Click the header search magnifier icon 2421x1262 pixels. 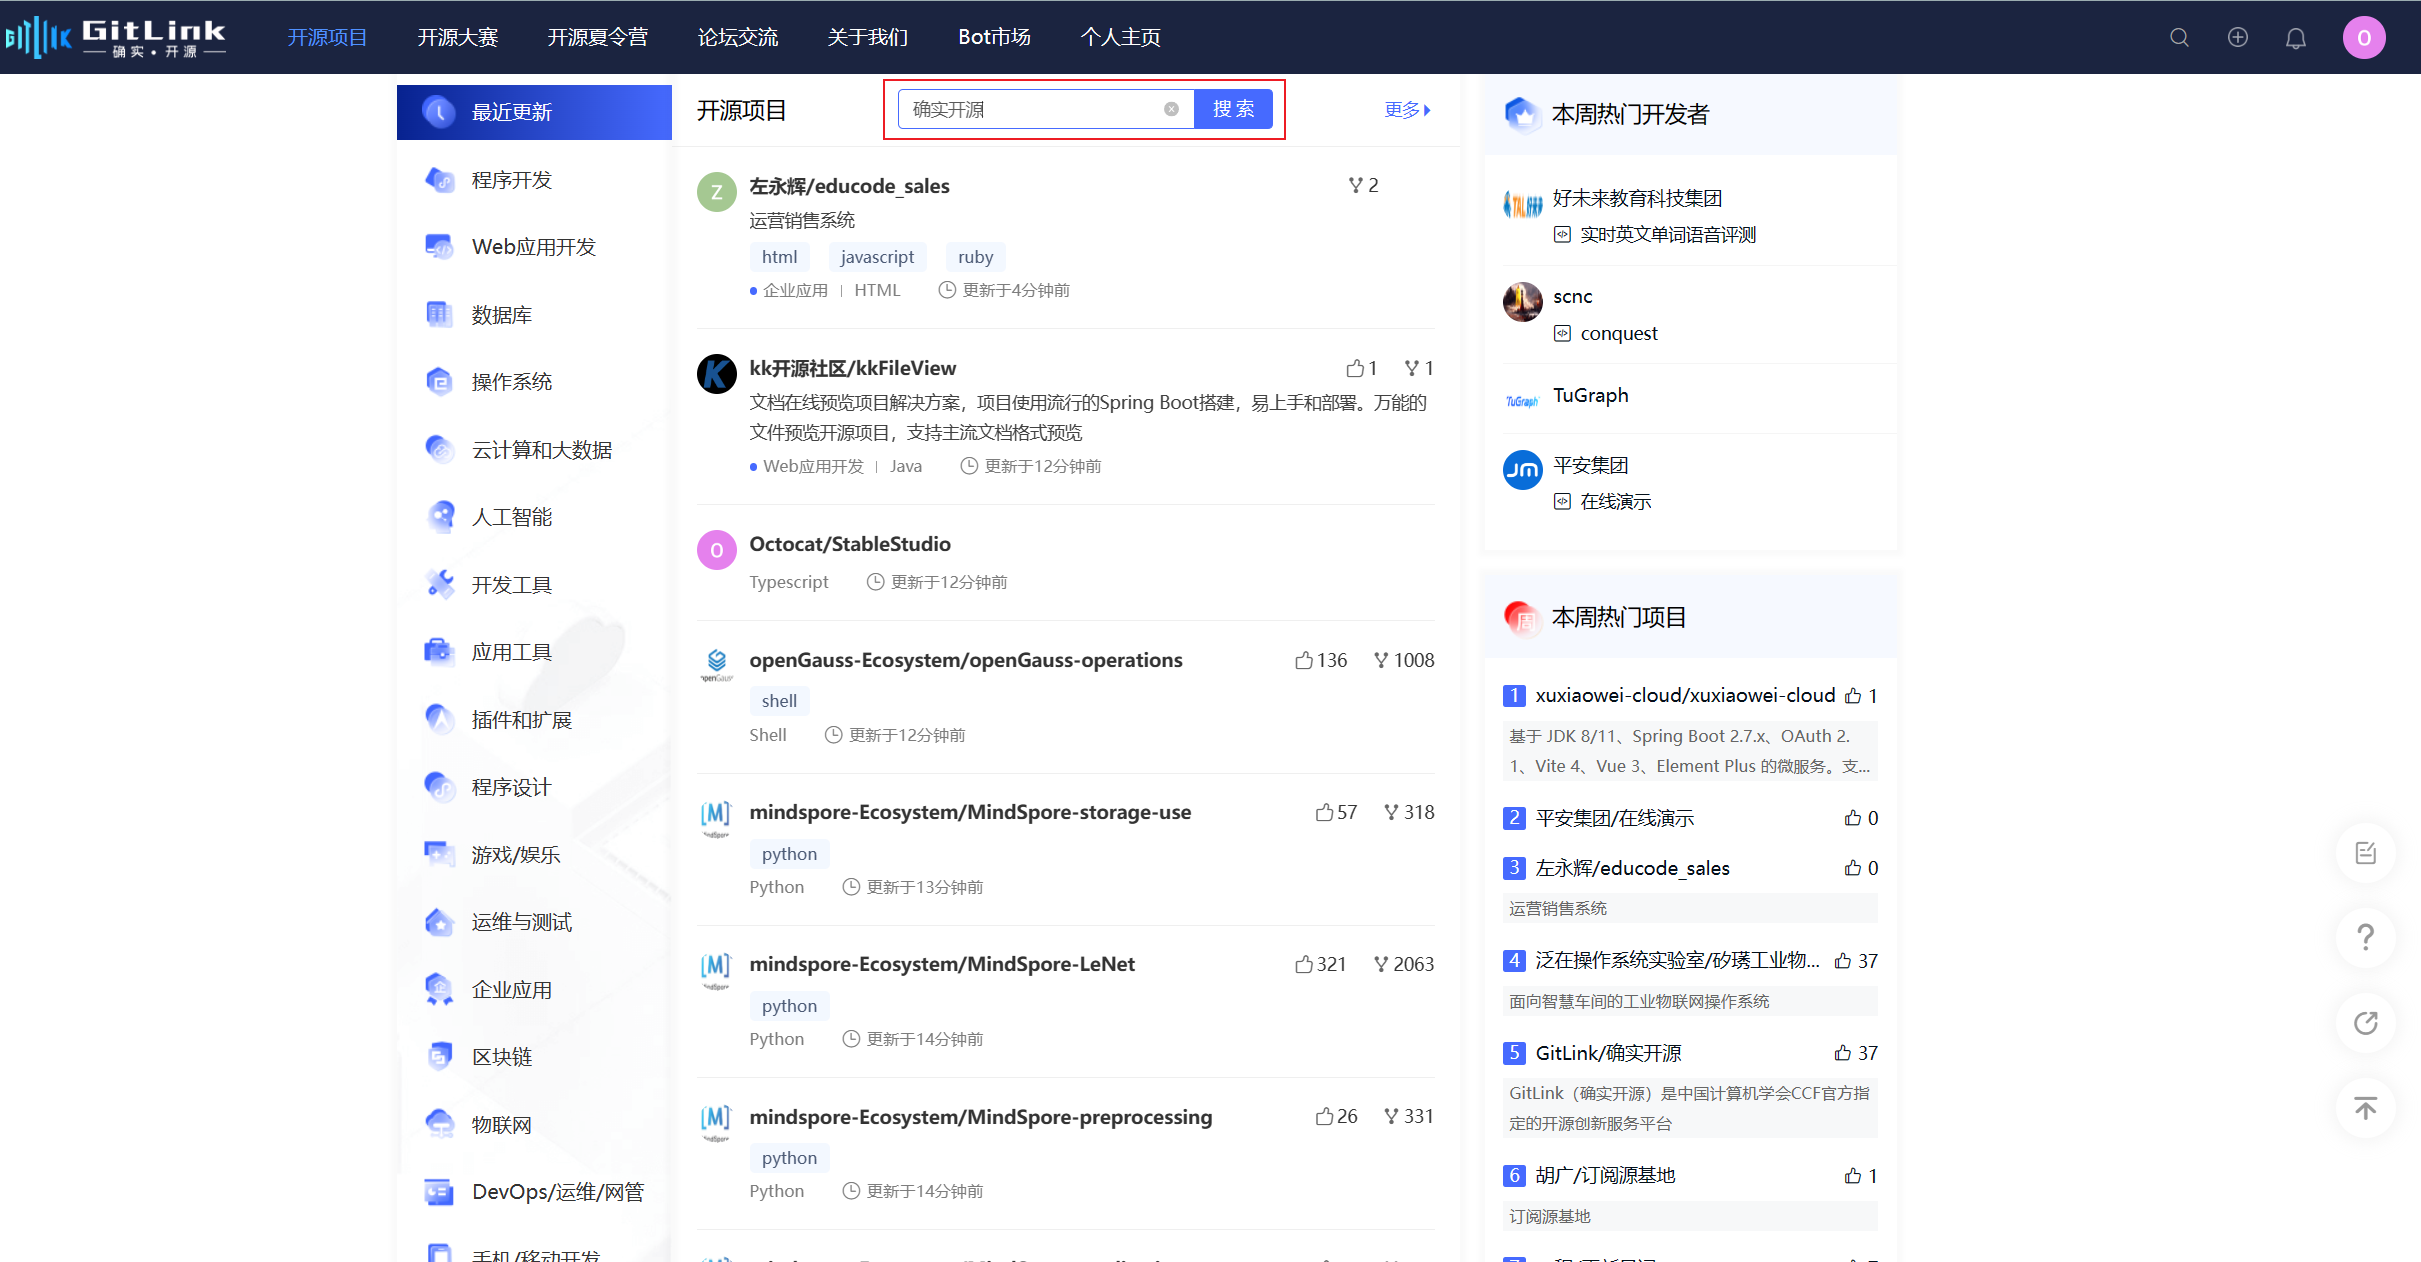tap(2179, 37)
